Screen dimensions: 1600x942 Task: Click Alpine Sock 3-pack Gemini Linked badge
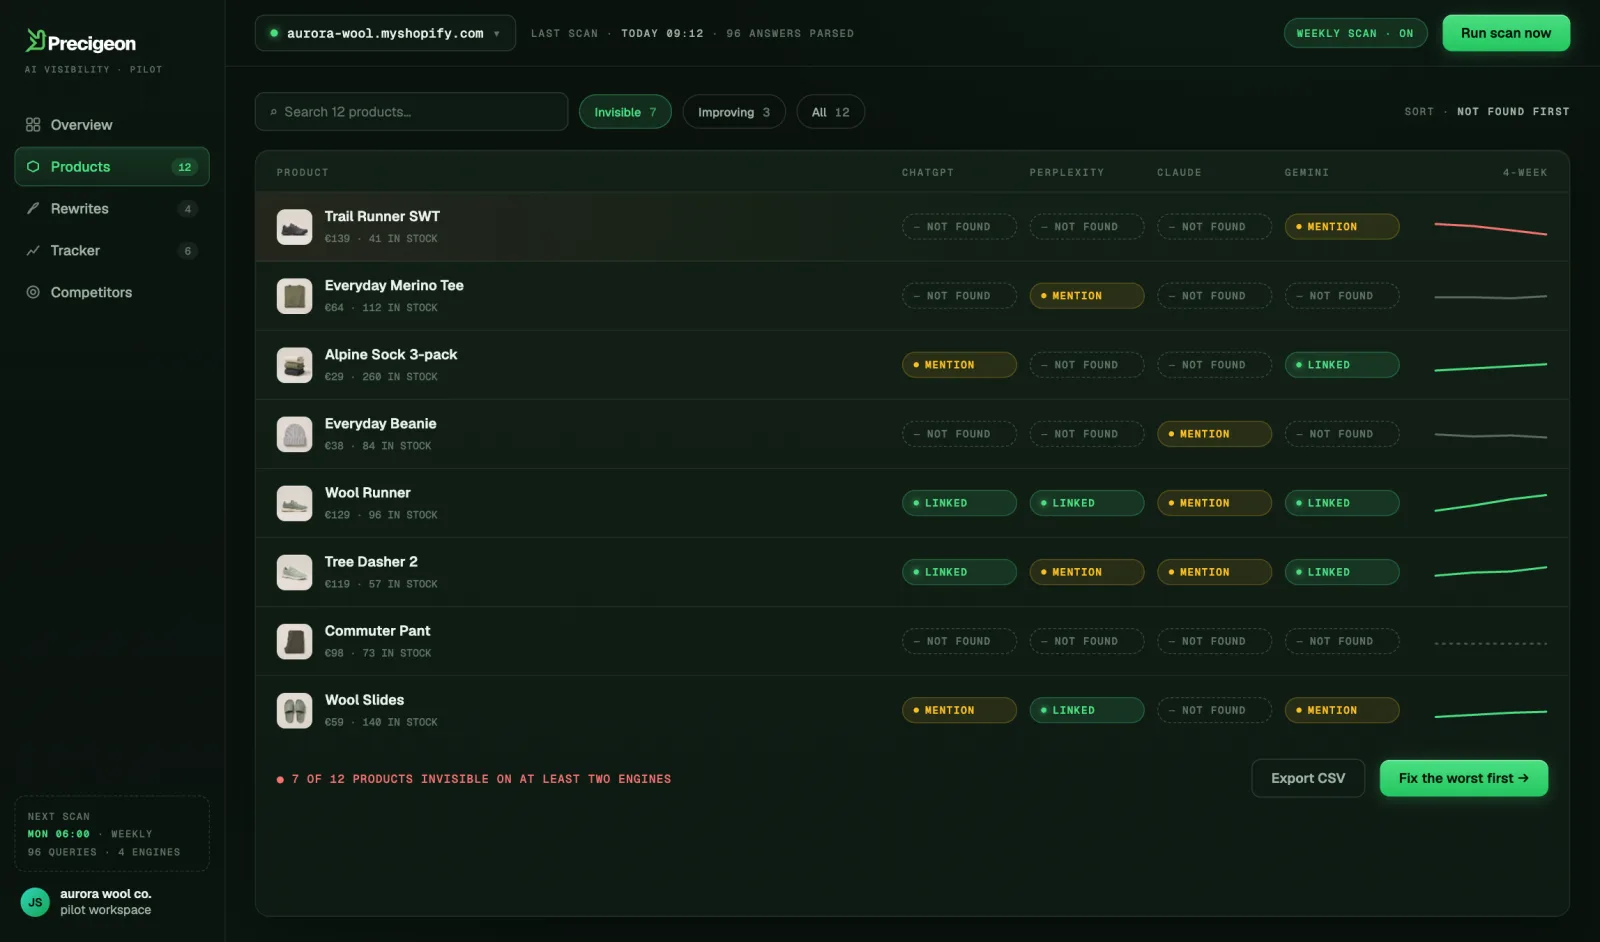pyautogui.click(x=1342, y=365)
